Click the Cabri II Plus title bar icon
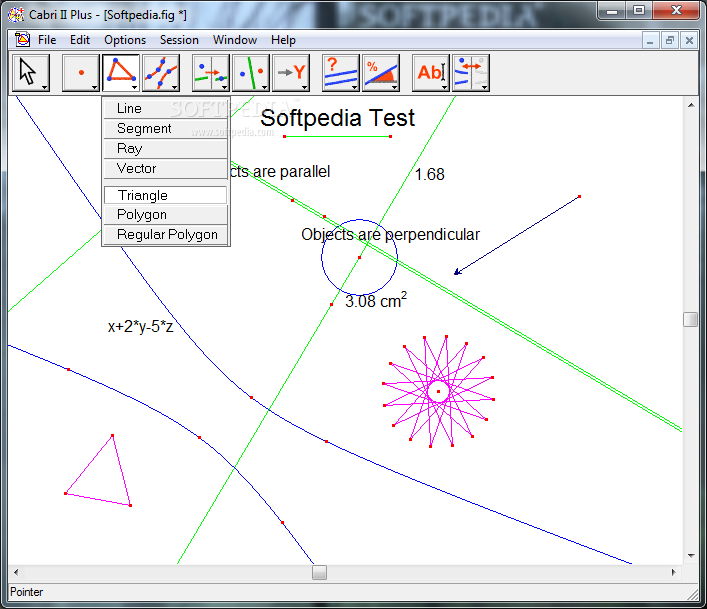Image resolution: width=707 pixels, height=609 pixels. [x=16, y=14]
